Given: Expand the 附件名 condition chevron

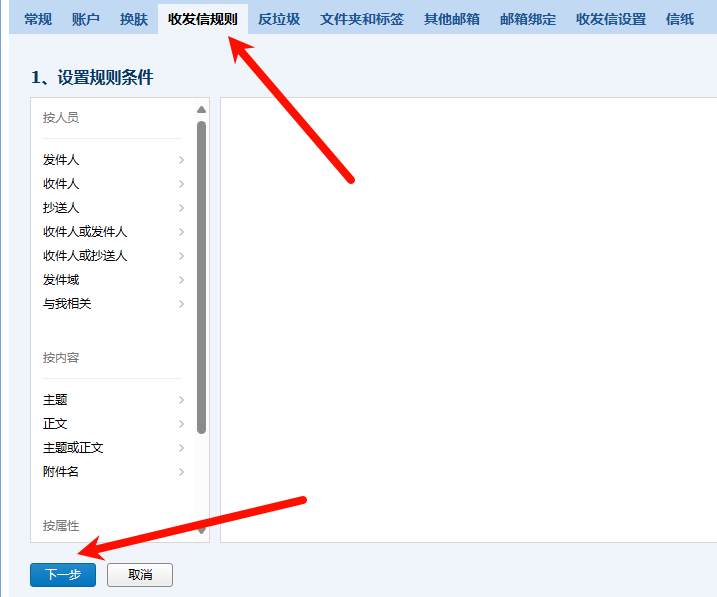Looking at the screenshot, I should pyautogui.click(x=181, y=472).
